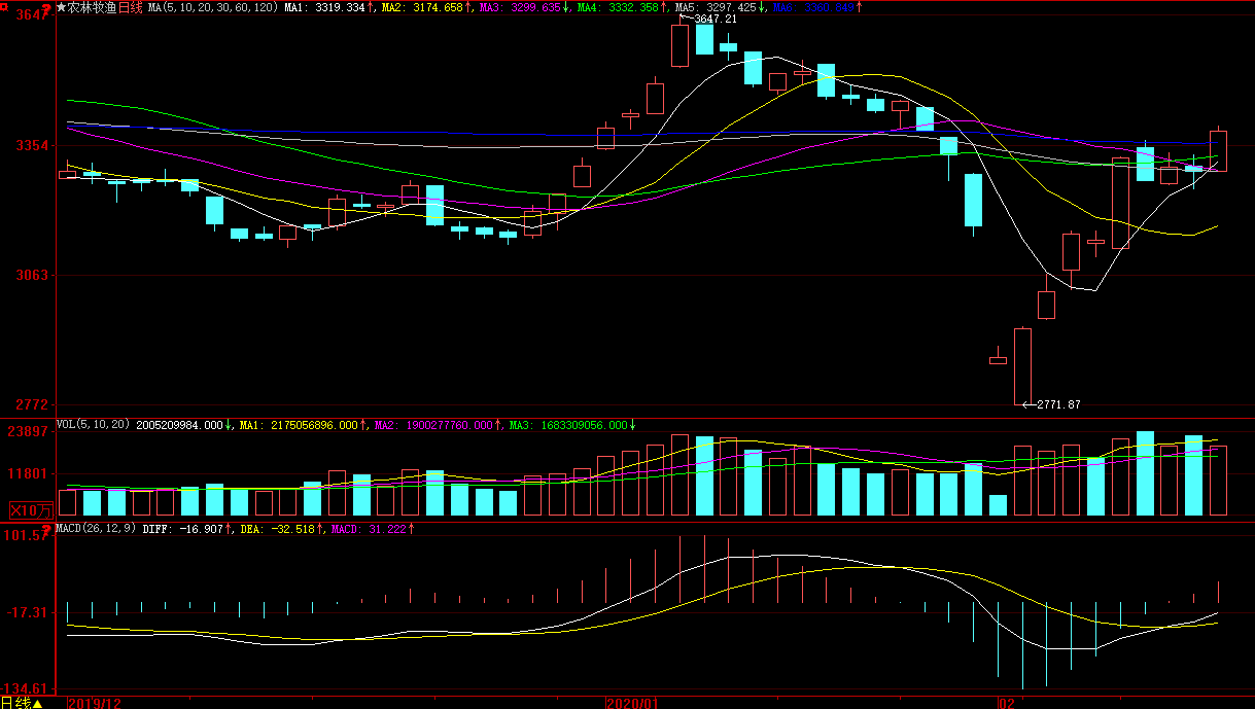The height and width of the screenshot is (709, 1255).
Task: Click the VOL(5,10,20) indicator label
Action: 93,425
